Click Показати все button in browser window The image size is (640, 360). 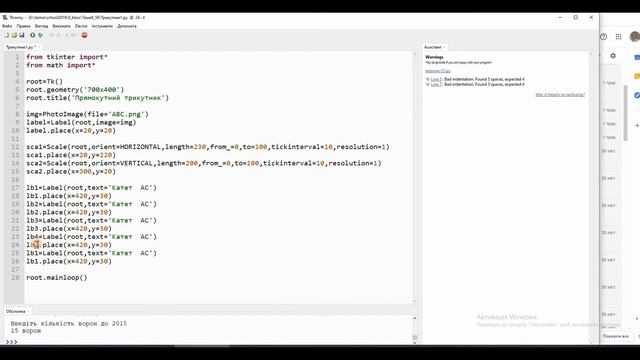pos(616,336)
